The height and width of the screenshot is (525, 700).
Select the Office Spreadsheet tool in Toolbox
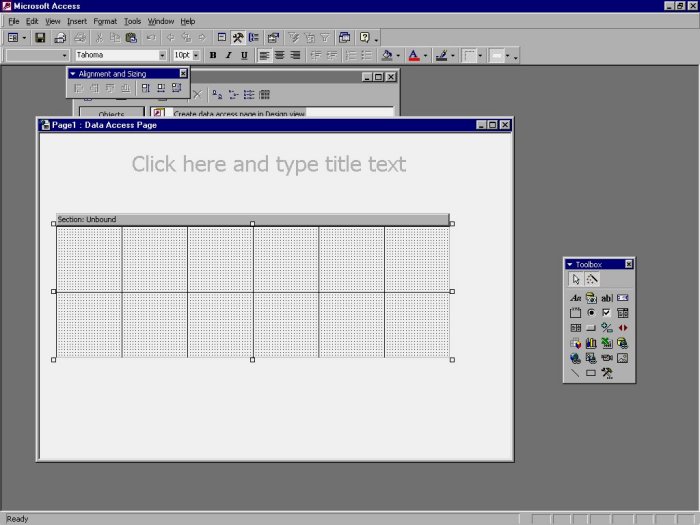pos(606,343)
